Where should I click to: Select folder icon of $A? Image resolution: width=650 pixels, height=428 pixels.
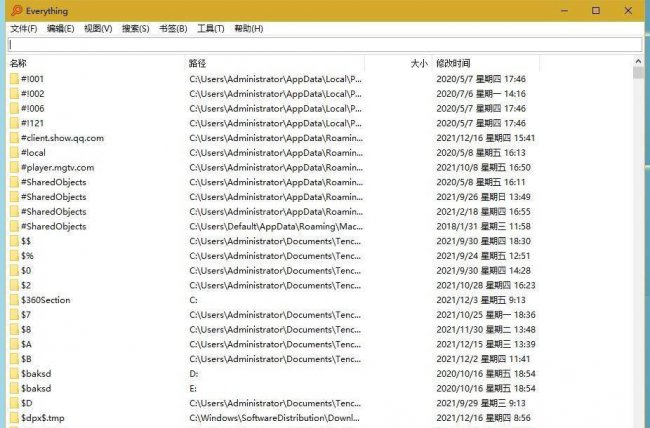tap(15, 344)
